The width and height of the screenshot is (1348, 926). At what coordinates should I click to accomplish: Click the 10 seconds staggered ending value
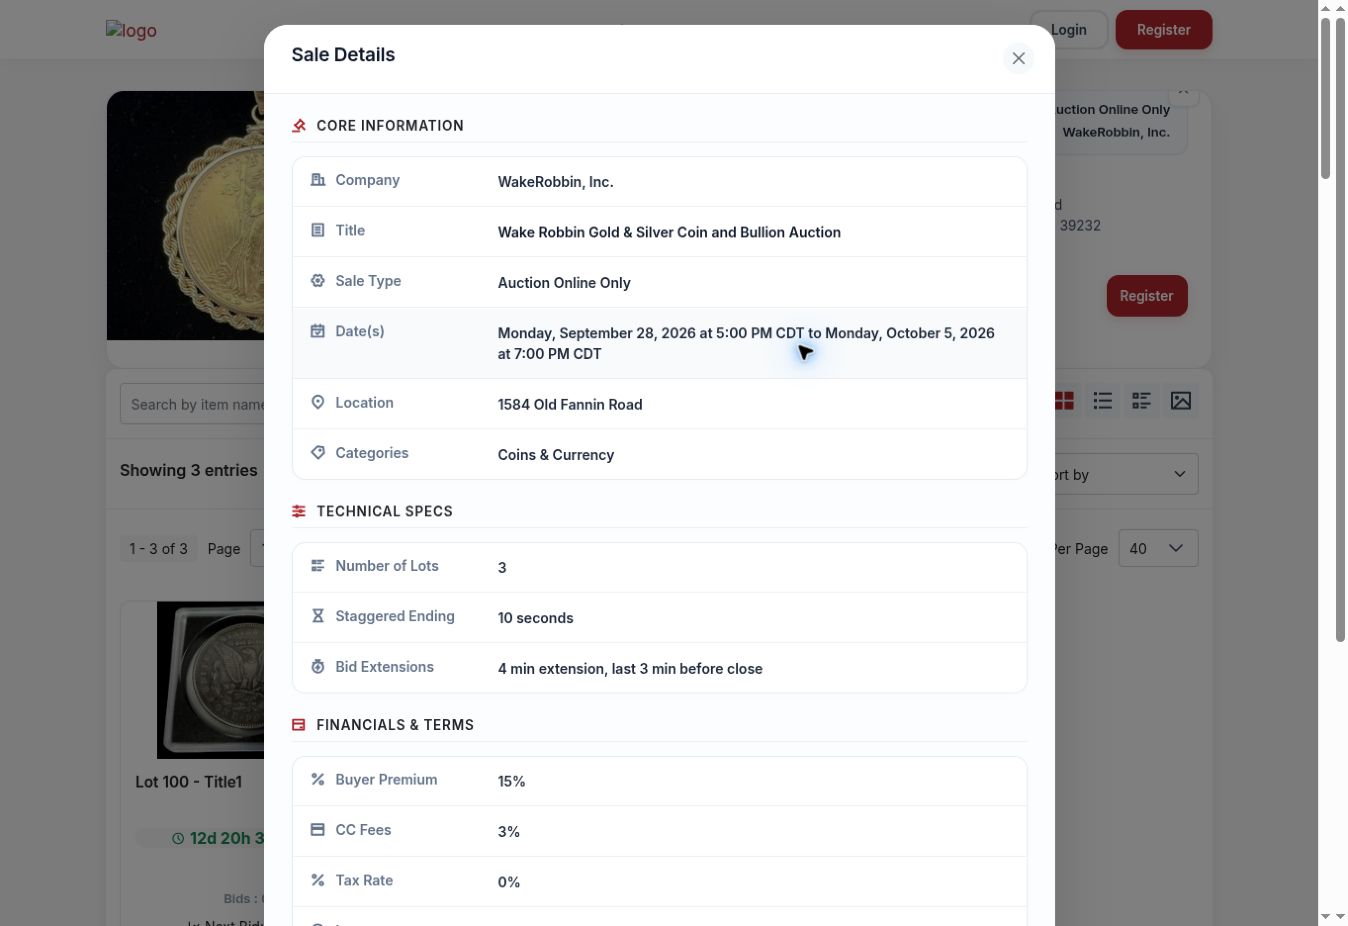point(536,618)
